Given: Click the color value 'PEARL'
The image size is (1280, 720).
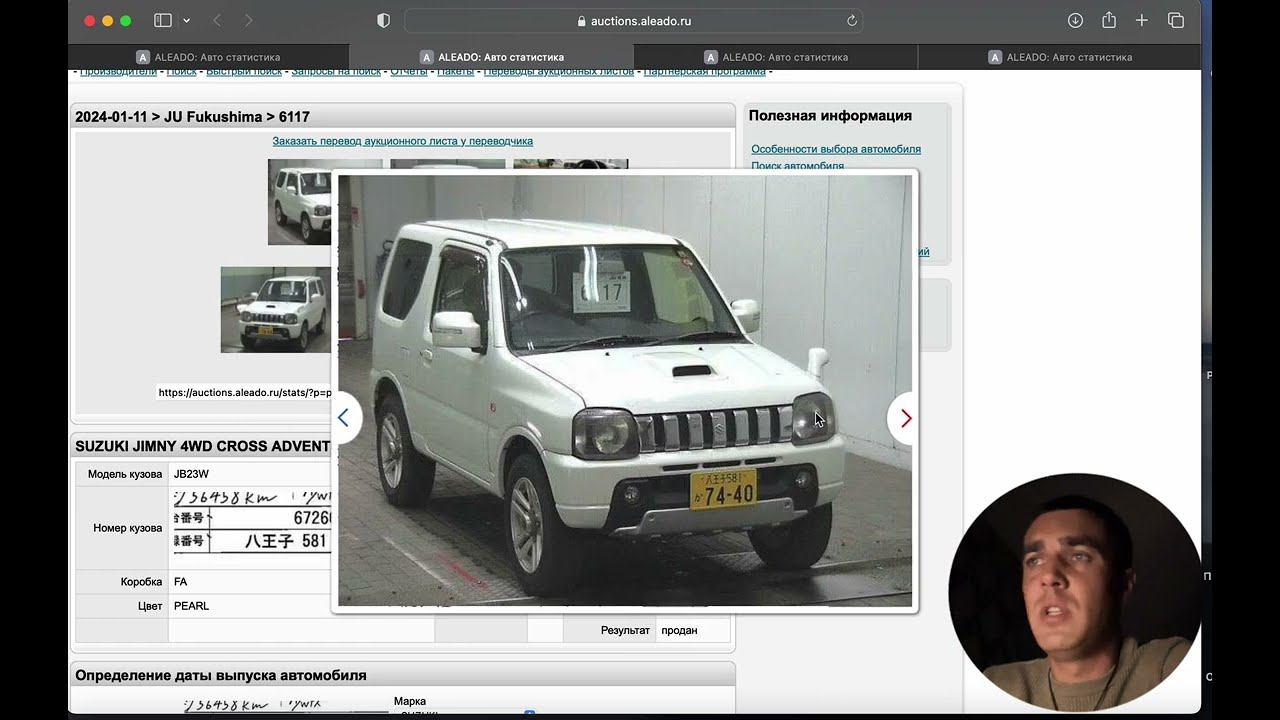Looking at the screenshot, I should (x=191, y=606).
